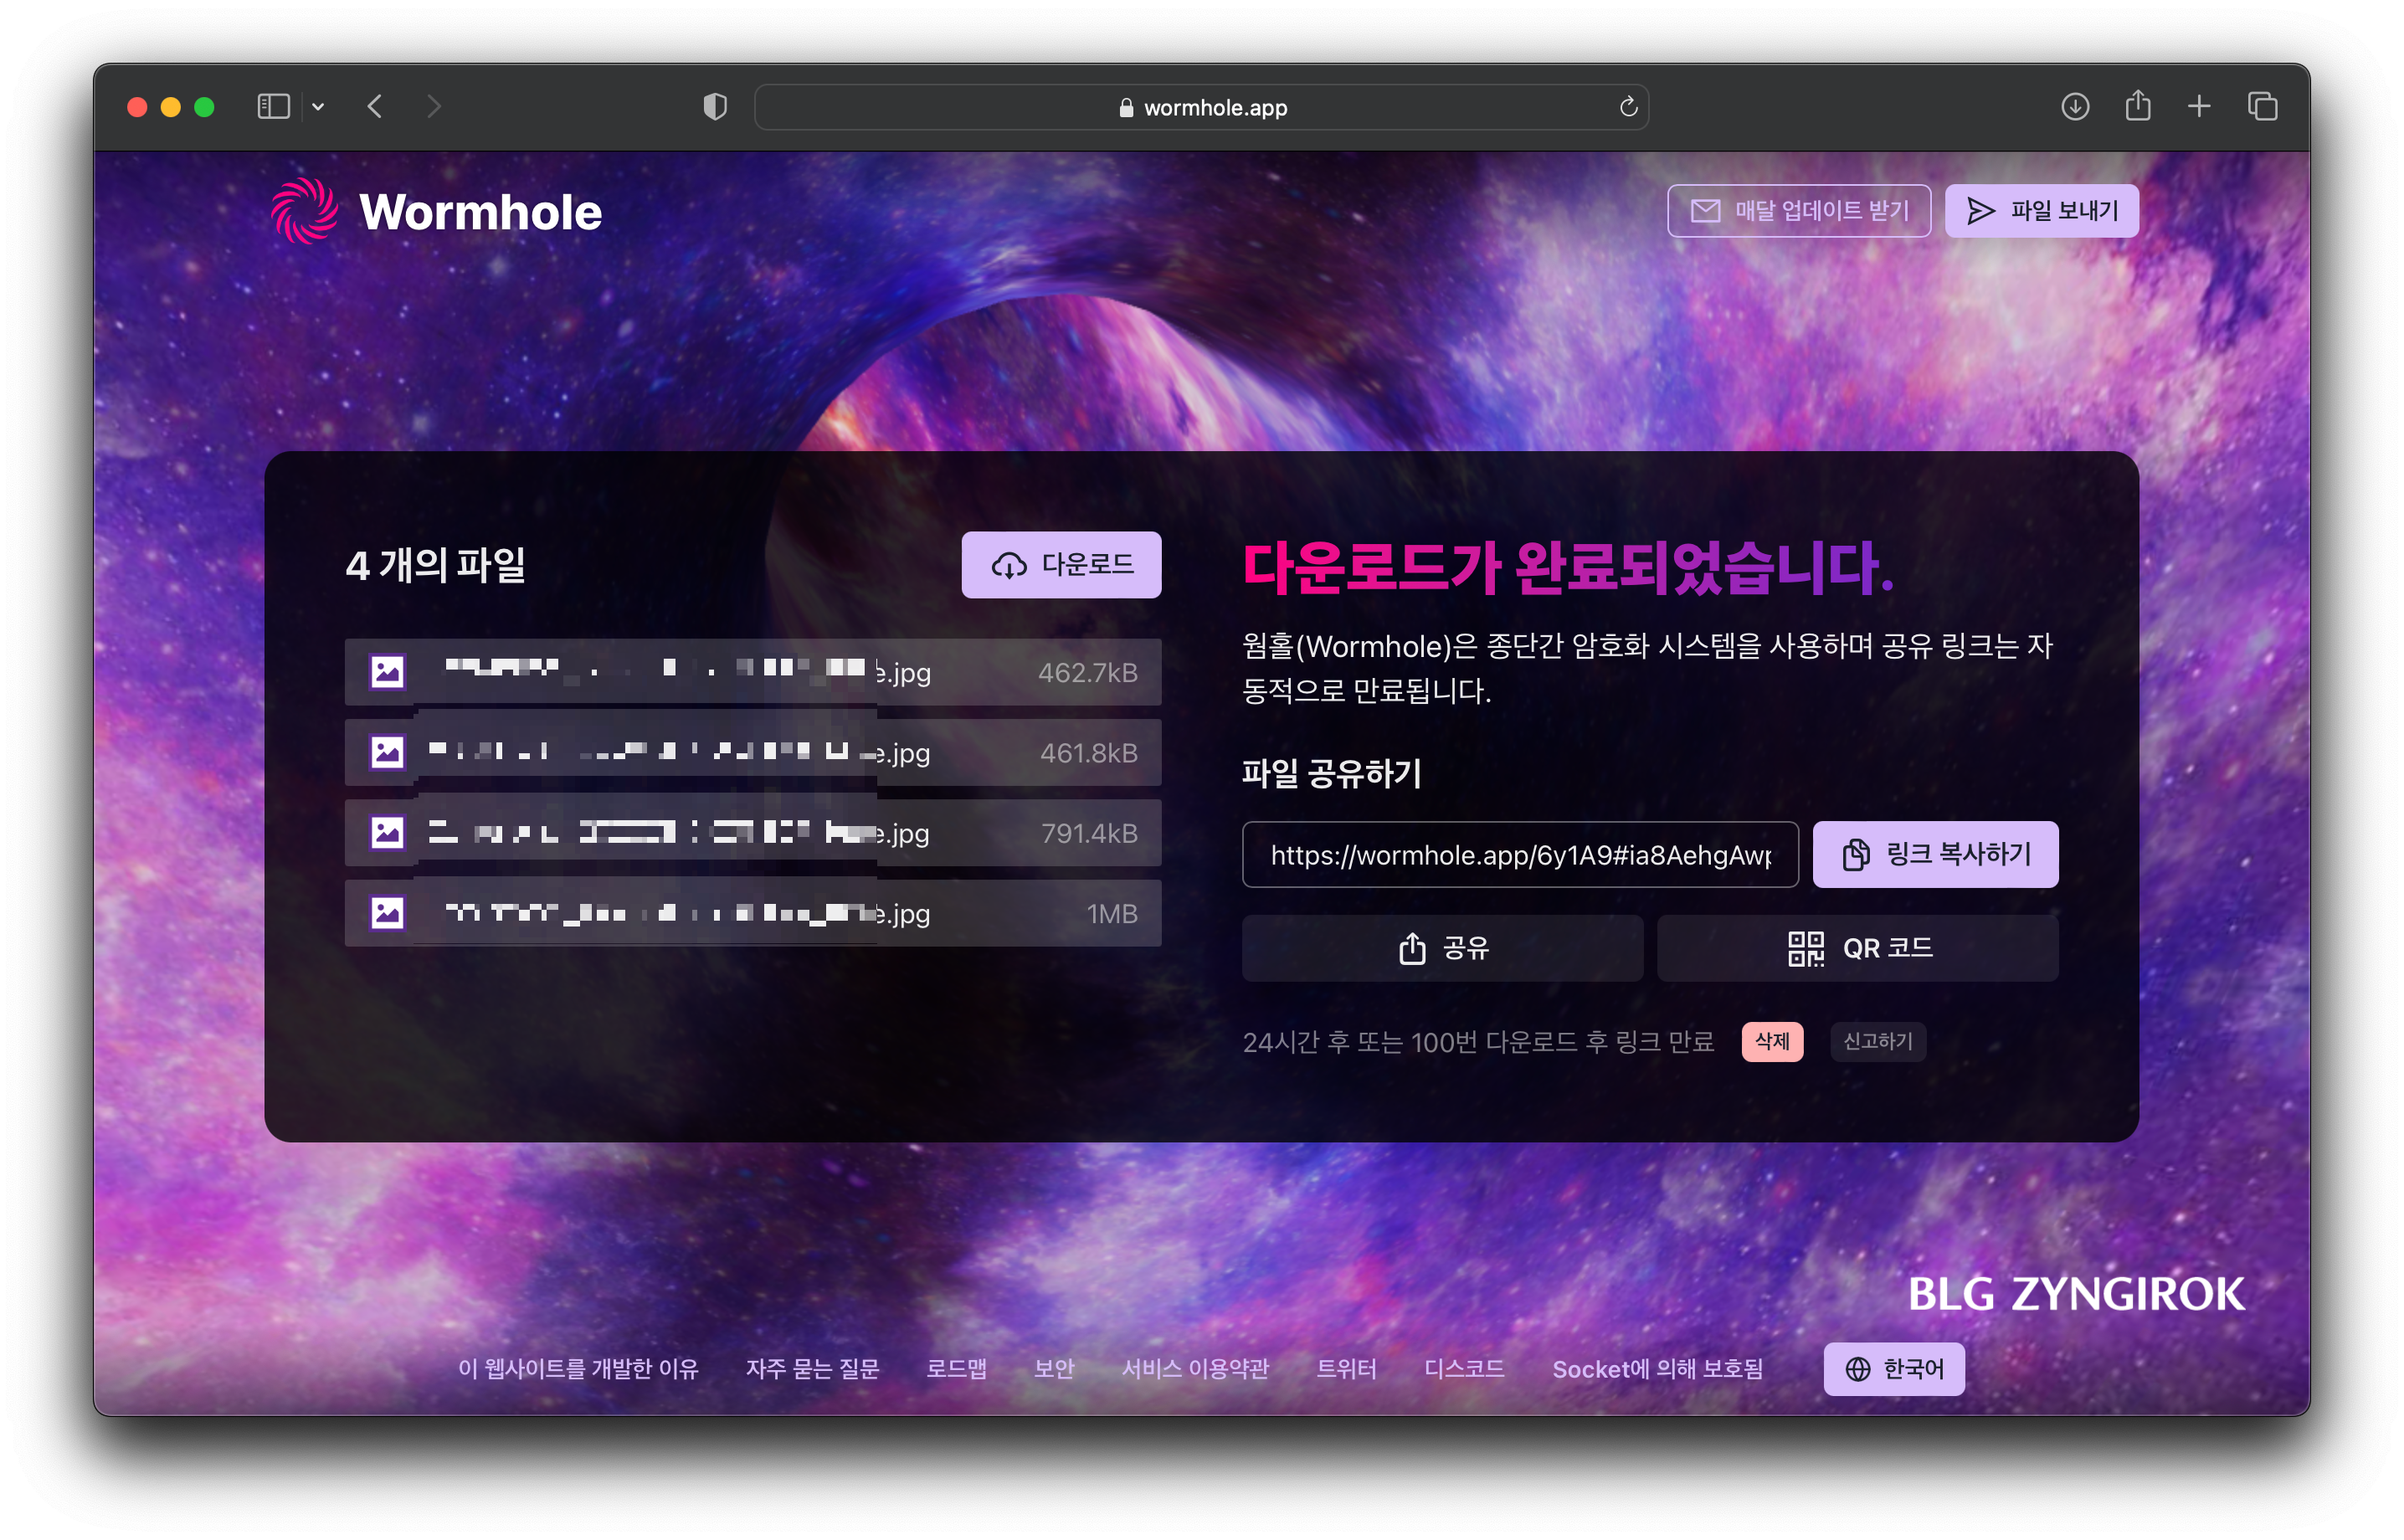Click the envelope icon beside 매달 업데이트 받기
This screenshot has width=2404, height=1540.
(1704, 210)
